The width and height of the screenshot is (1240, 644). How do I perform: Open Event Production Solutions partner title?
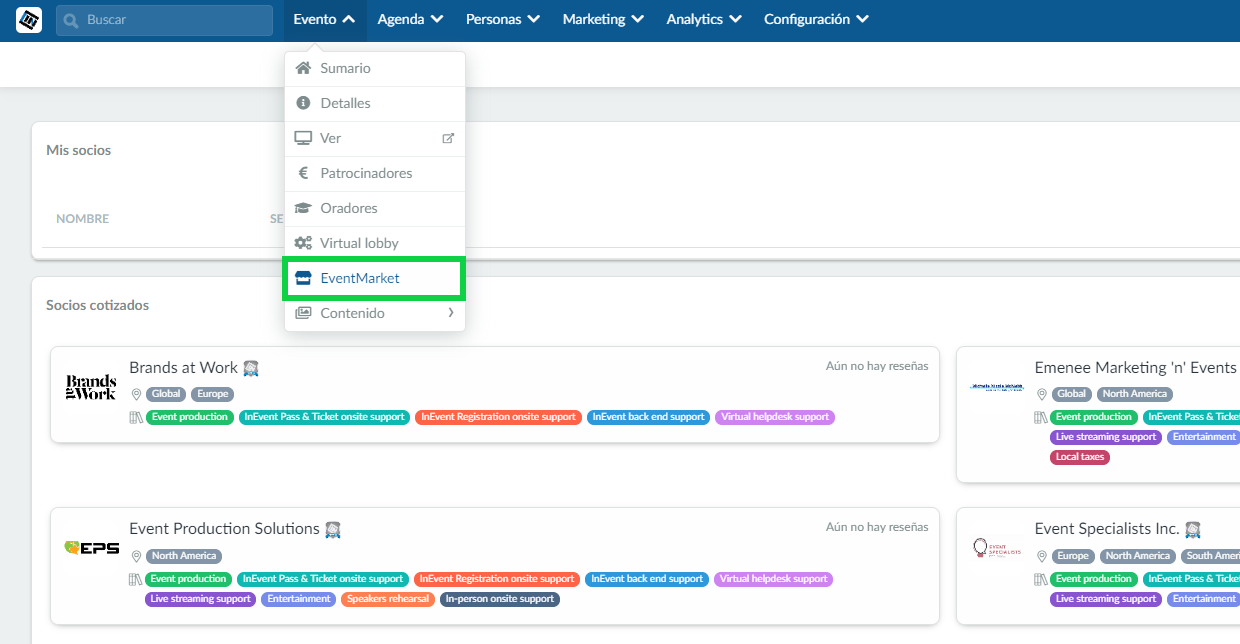click(224, 529)
